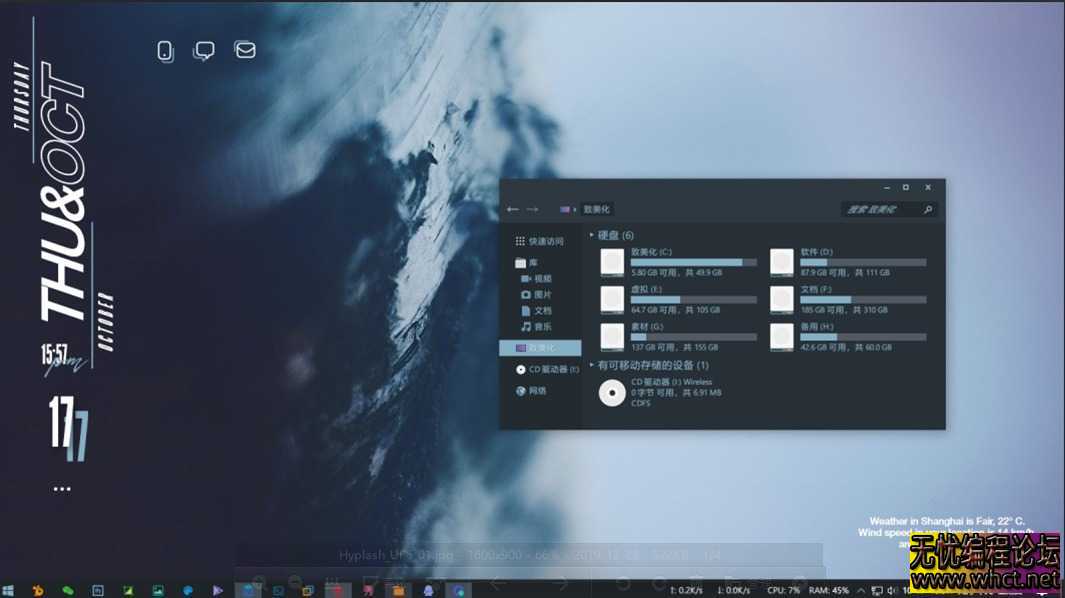The image size is (1065, 598).
Task: Click the forward navigation arrow
Action: (x=532, y=209)
